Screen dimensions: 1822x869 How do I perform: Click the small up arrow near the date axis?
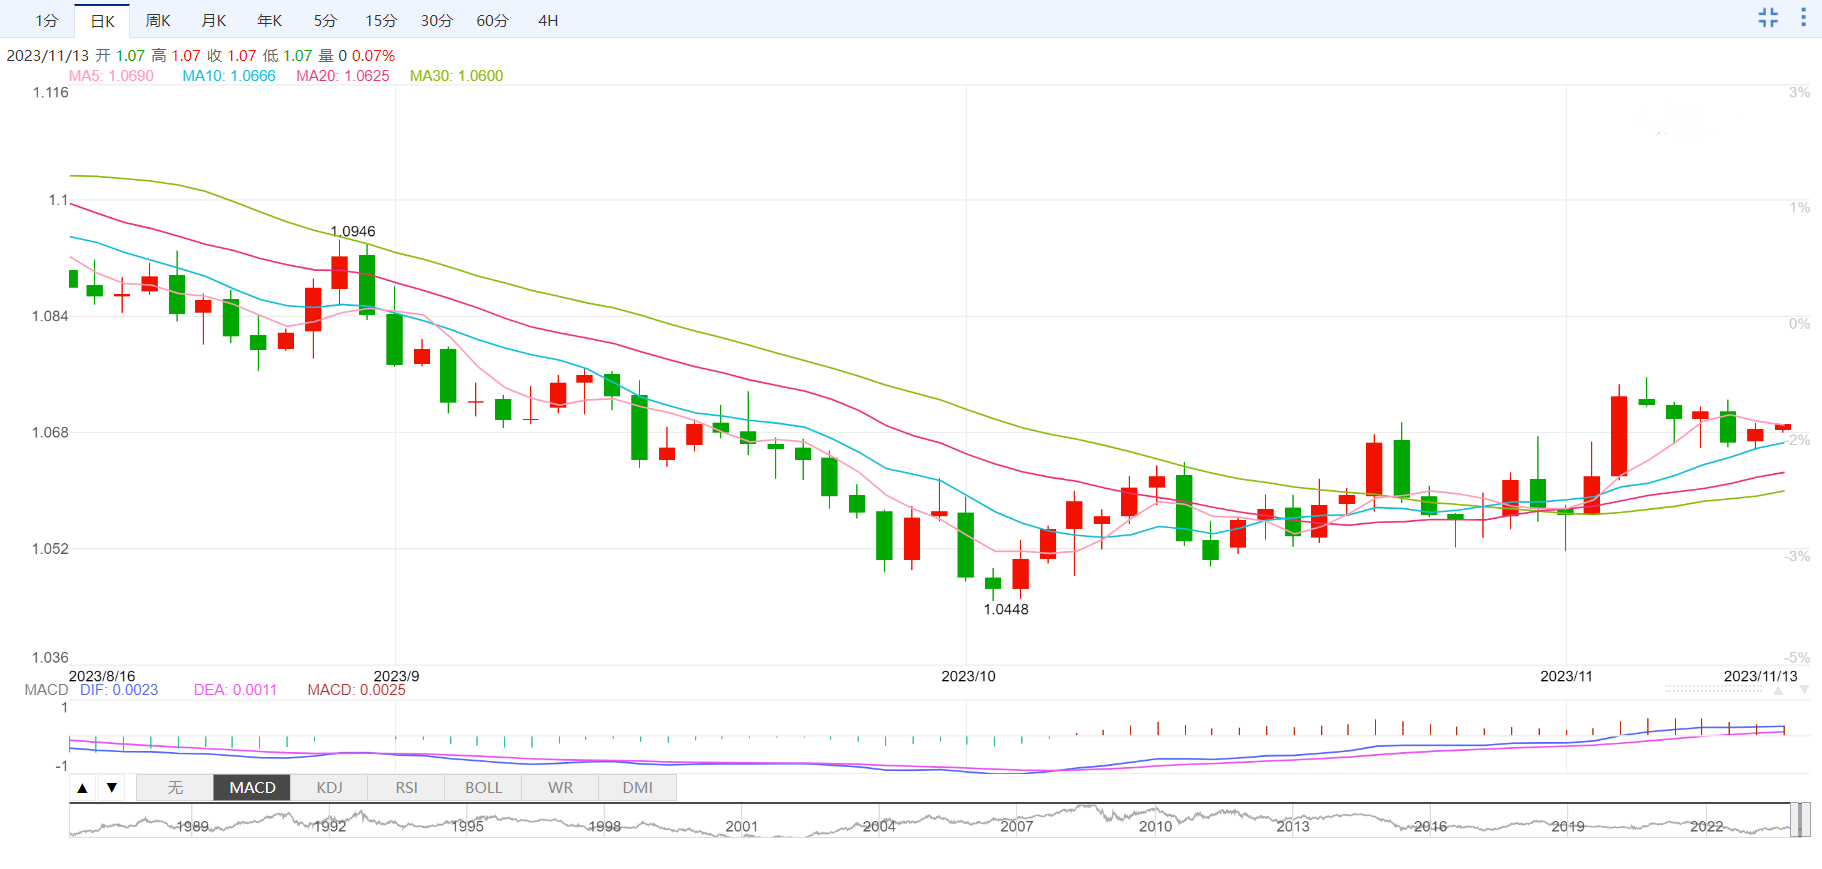tap(1778, 691)
